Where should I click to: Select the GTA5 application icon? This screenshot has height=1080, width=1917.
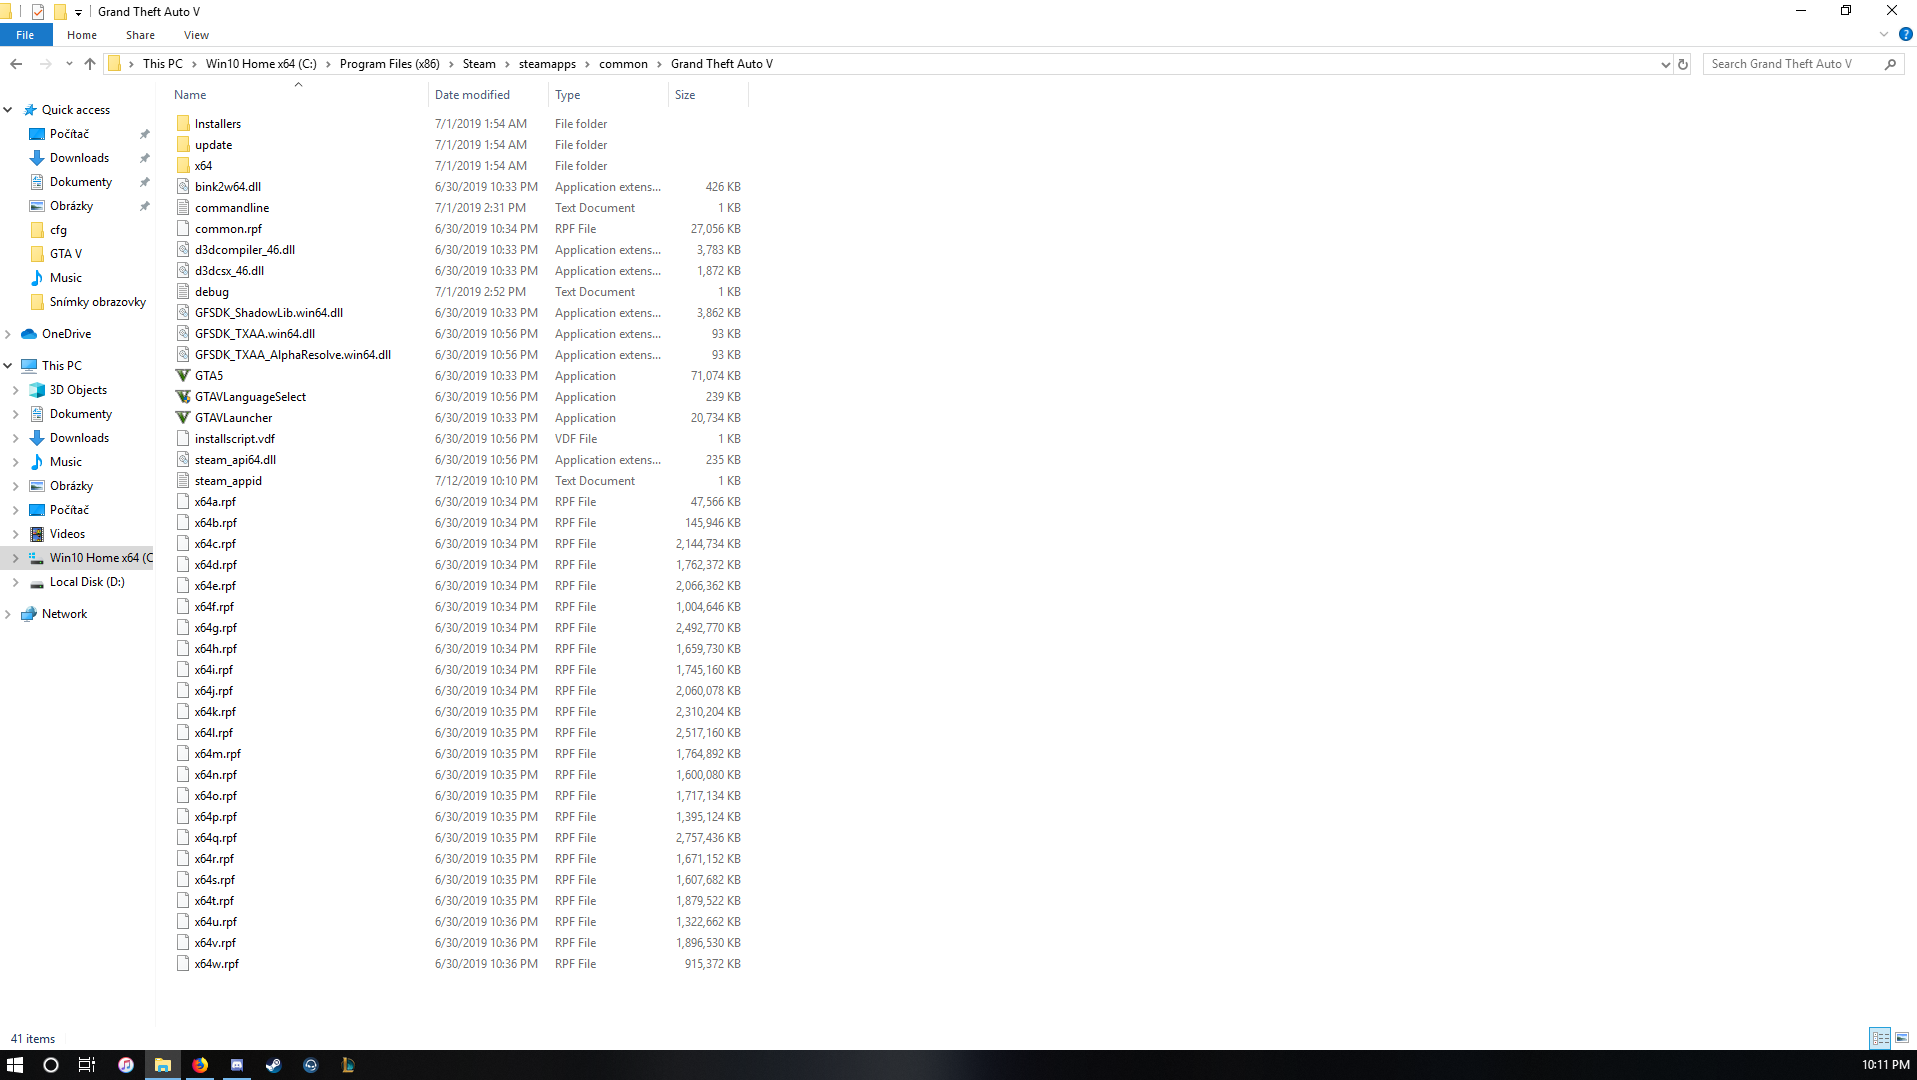pos(183,376)
